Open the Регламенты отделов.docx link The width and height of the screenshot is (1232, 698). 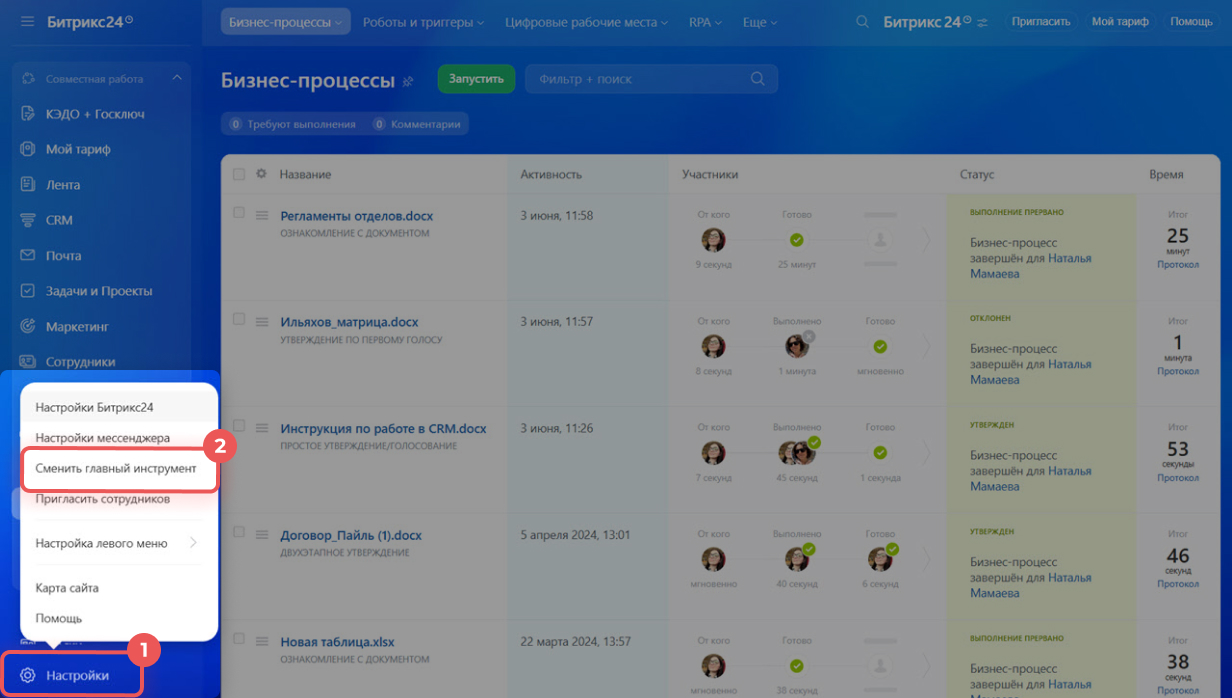point(357,216)
